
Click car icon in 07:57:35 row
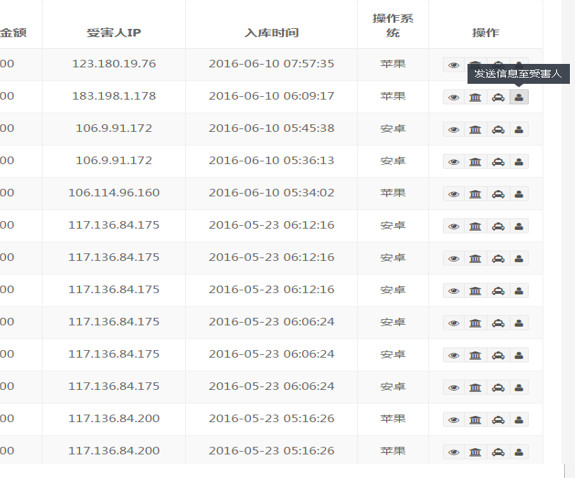click(x=498, y=63)
